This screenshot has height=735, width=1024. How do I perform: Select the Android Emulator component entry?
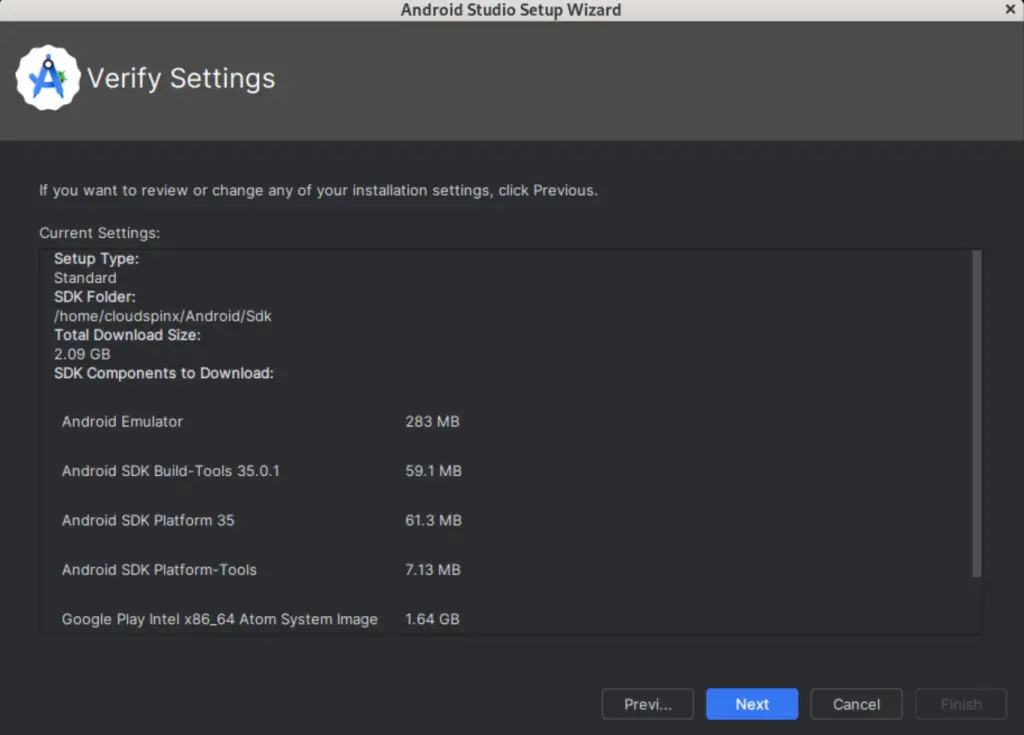(122, 421)
